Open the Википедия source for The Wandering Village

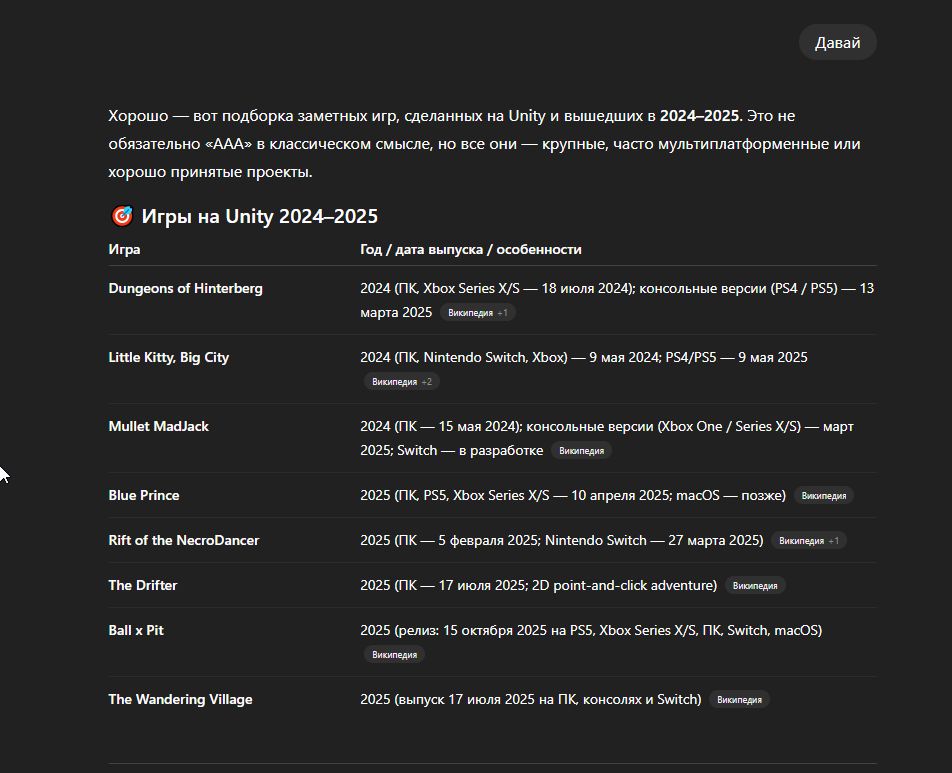739,700
